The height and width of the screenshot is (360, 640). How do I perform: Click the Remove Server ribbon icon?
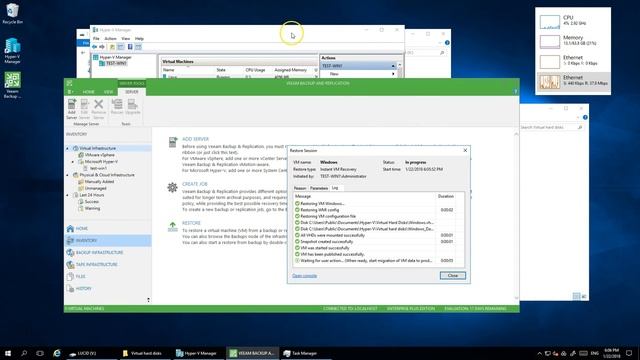pos(98,109)
